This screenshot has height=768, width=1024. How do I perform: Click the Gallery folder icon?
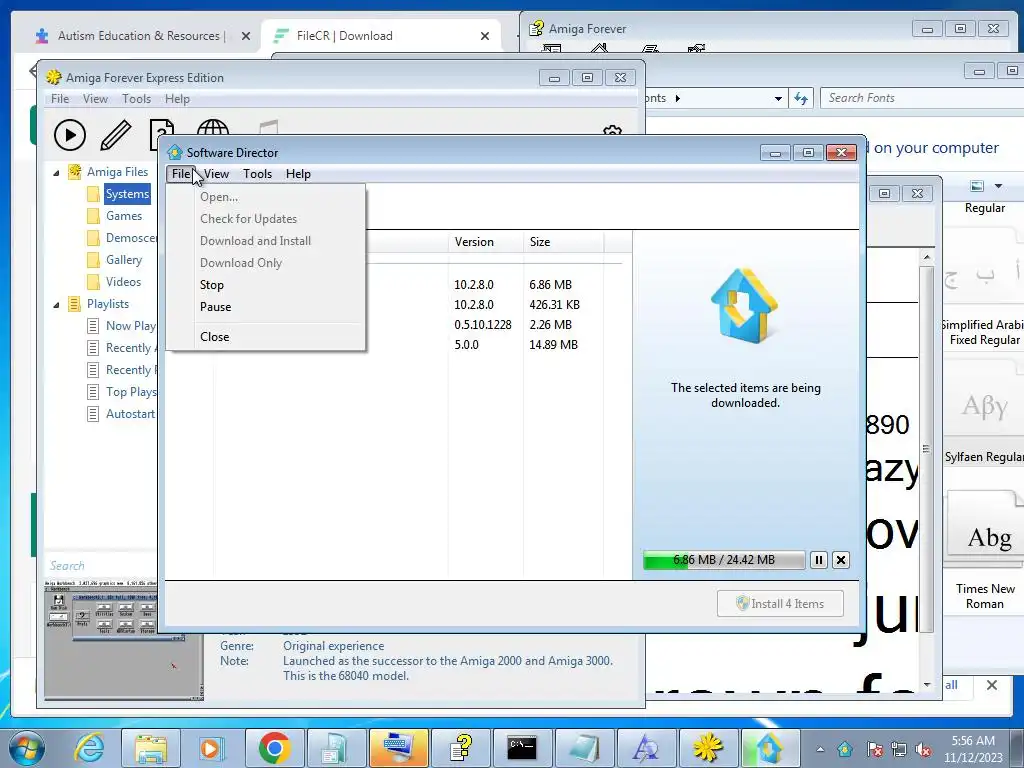pyautogui.click(x=93, y=260)
